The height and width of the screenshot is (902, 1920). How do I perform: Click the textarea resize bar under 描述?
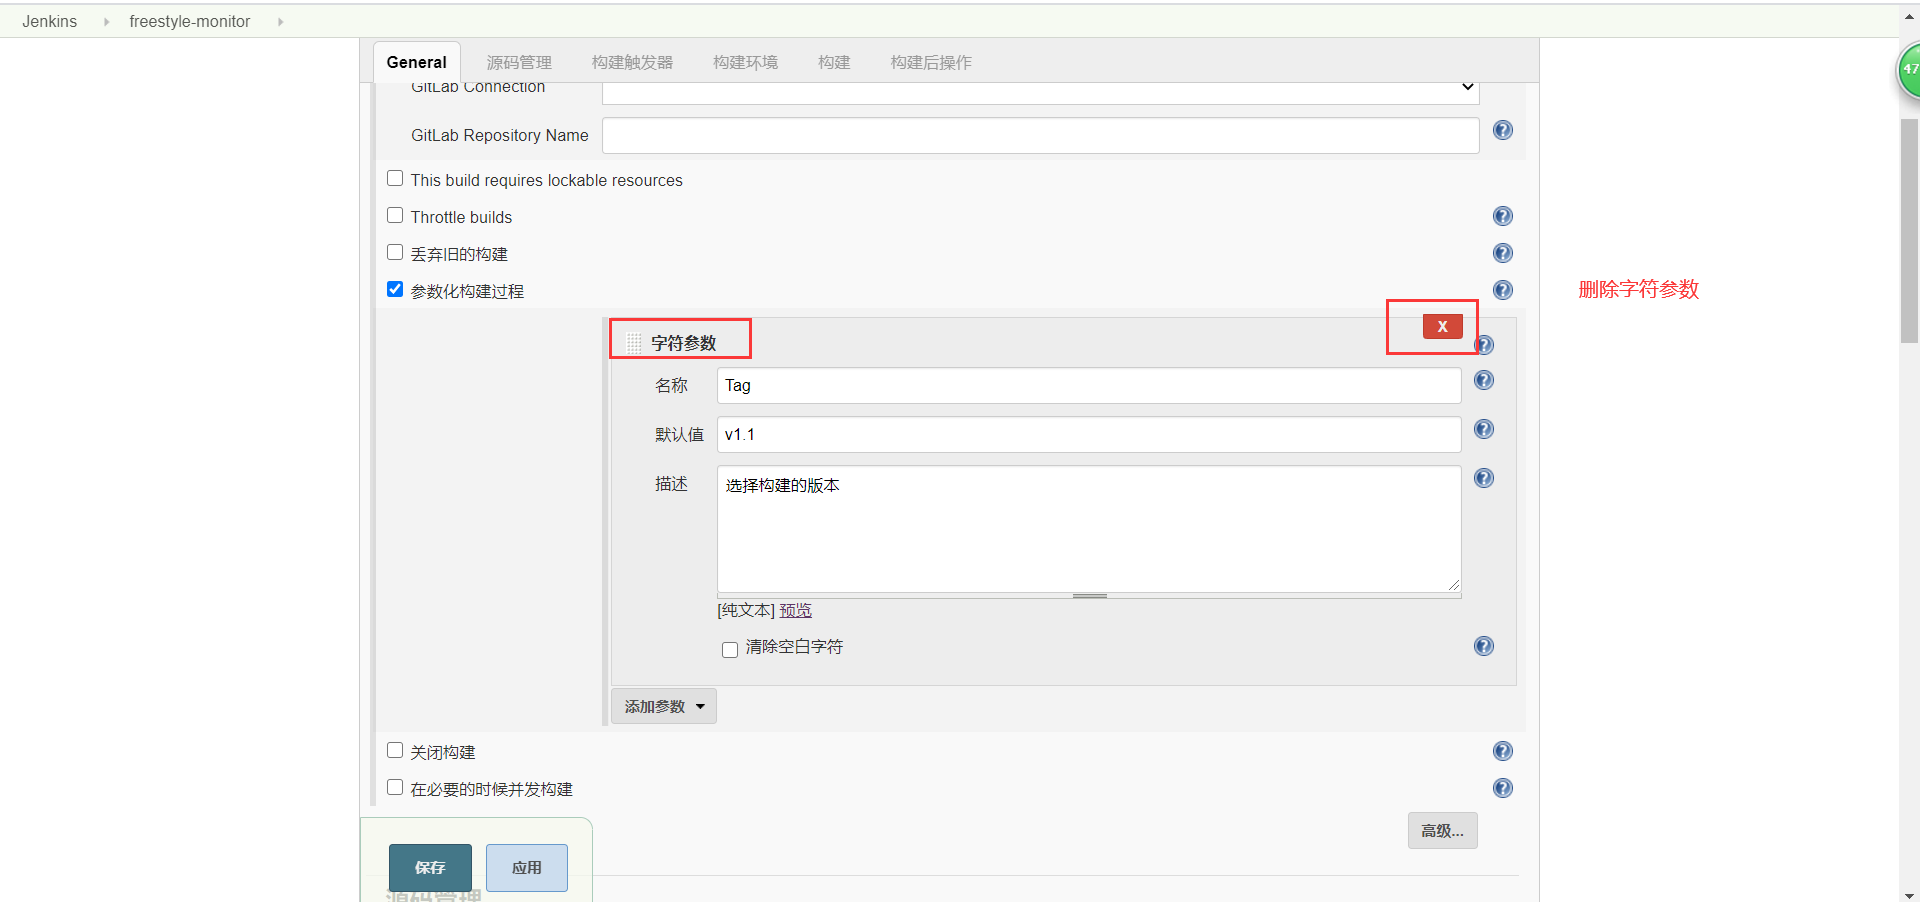[x=1089, y=596]
